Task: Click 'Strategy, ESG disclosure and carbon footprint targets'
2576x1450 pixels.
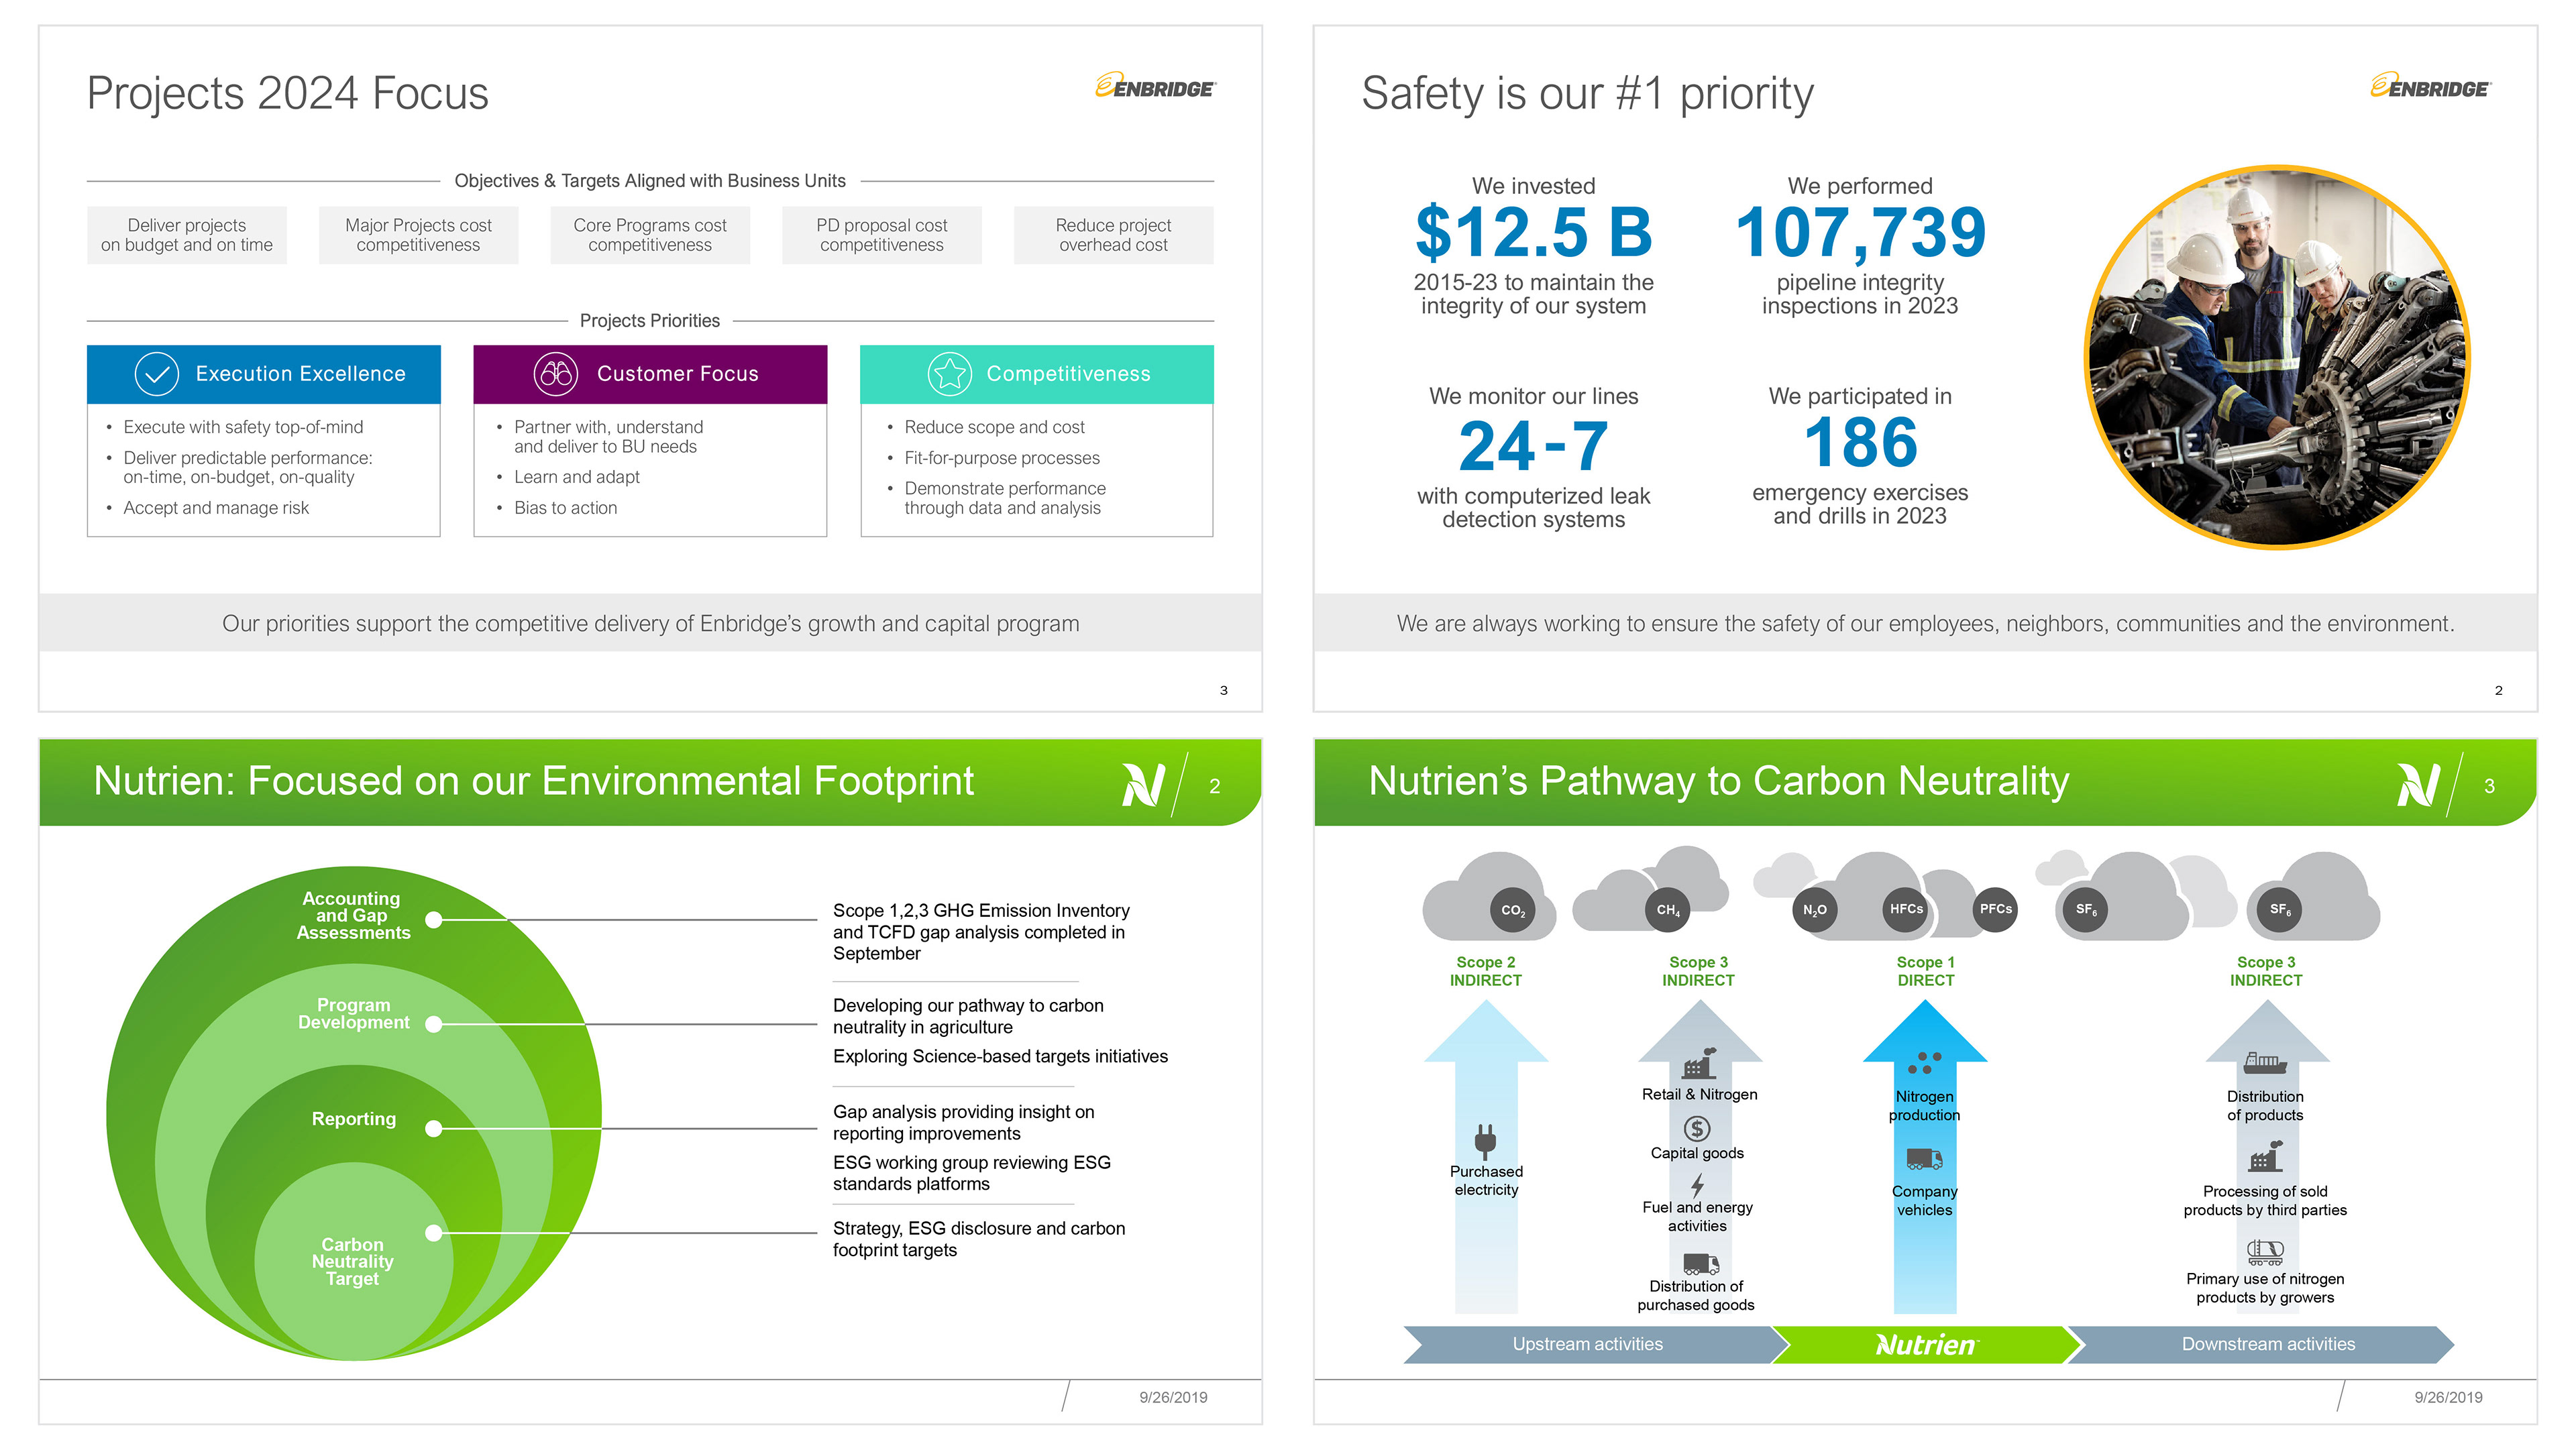Action: coord(979,1239)
